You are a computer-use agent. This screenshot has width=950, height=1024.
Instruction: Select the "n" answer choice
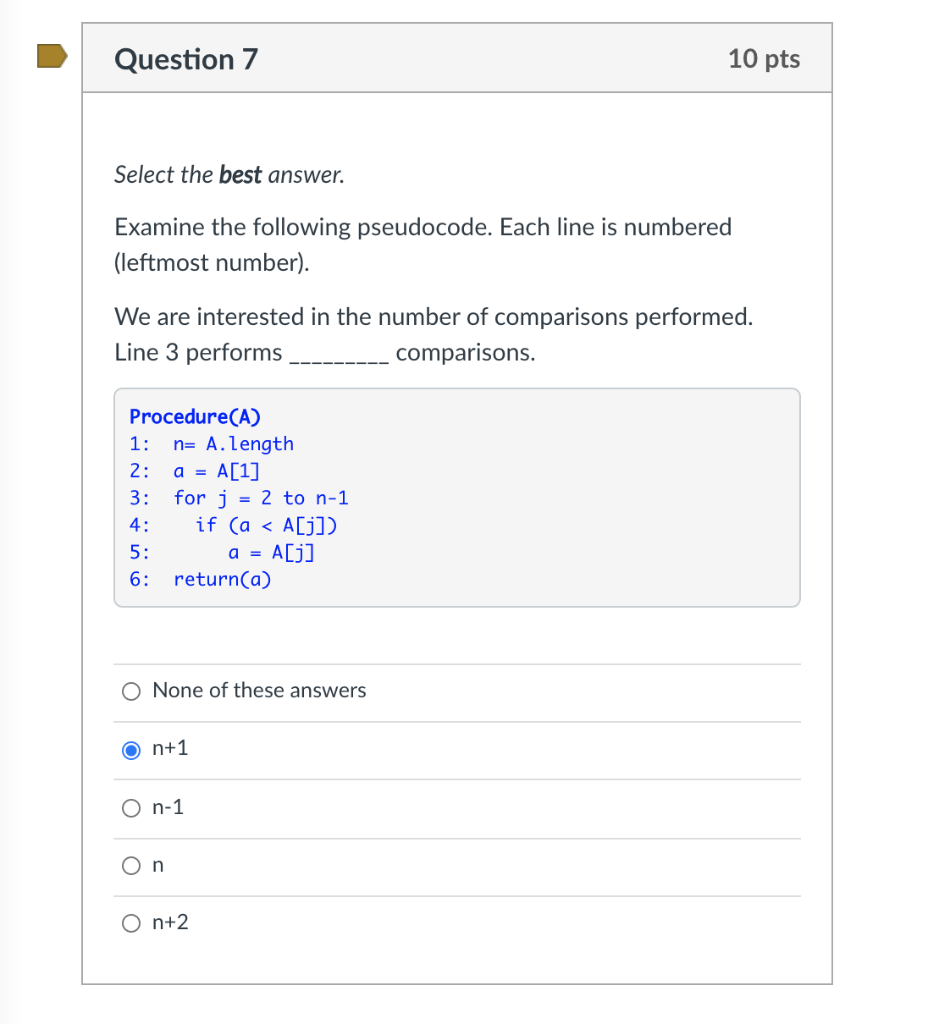tap(130, 865)
